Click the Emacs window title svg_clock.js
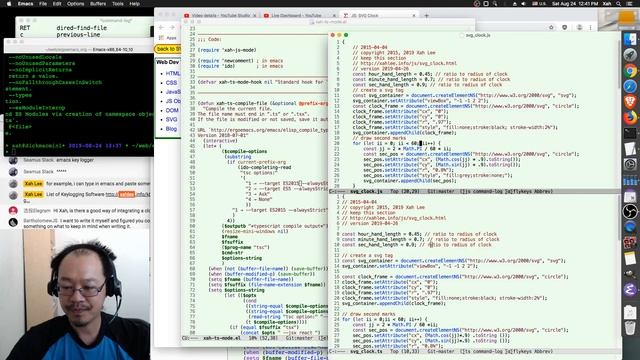 (478, 35)
